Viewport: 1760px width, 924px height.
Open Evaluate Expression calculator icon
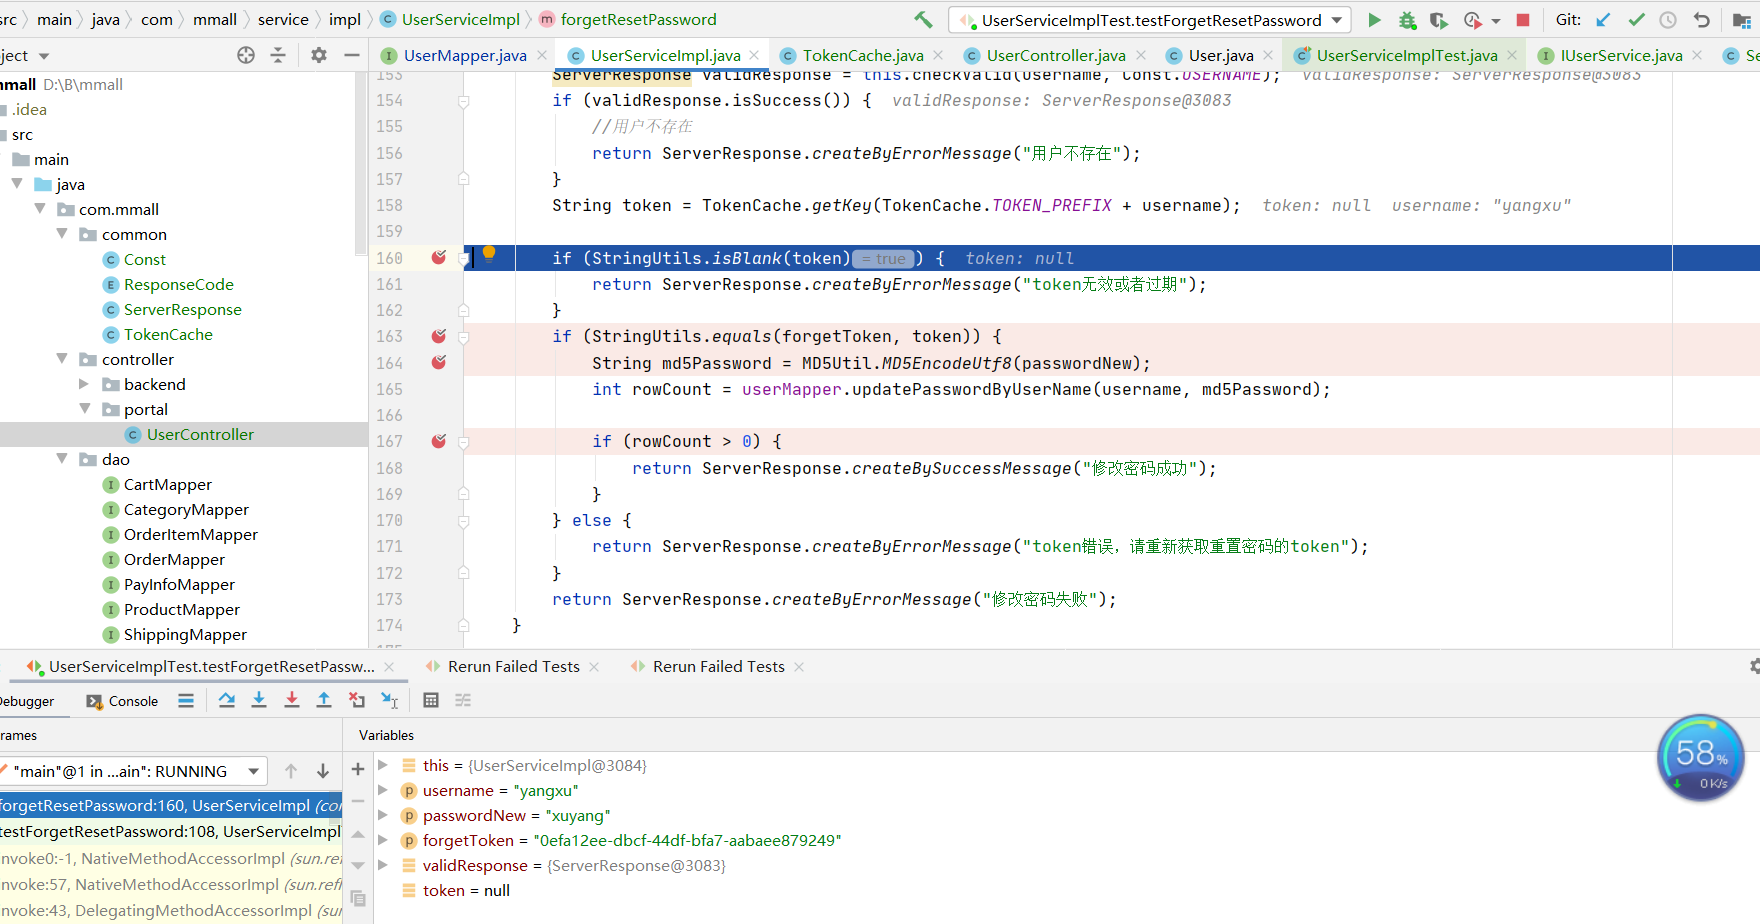click(x=431, y=700)
